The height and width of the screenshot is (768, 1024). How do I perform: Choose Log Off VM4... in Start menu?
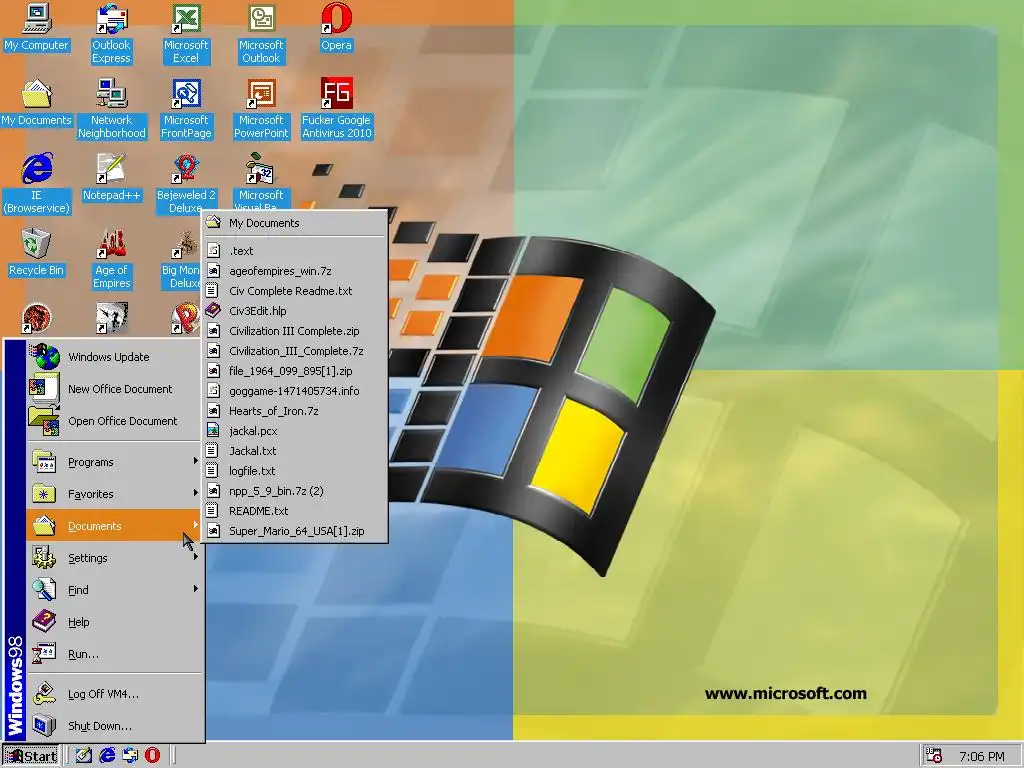115,694
